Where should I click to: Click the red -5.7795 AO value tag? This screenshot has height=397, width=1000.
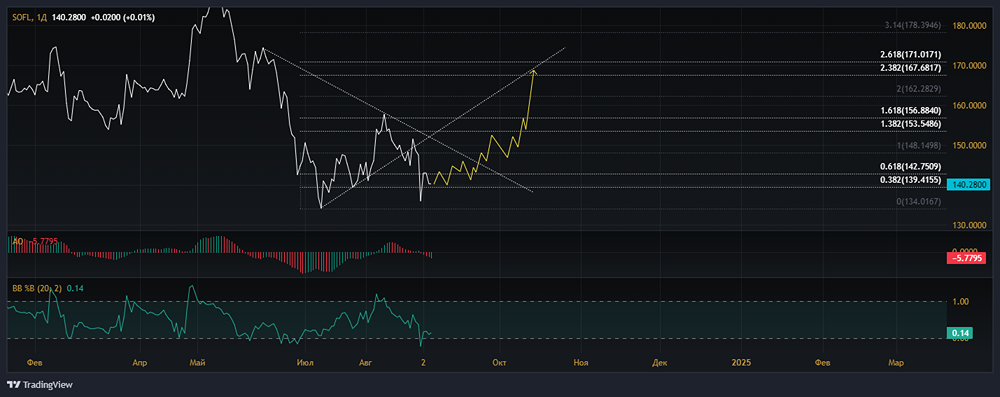click(x=967, y=258)
